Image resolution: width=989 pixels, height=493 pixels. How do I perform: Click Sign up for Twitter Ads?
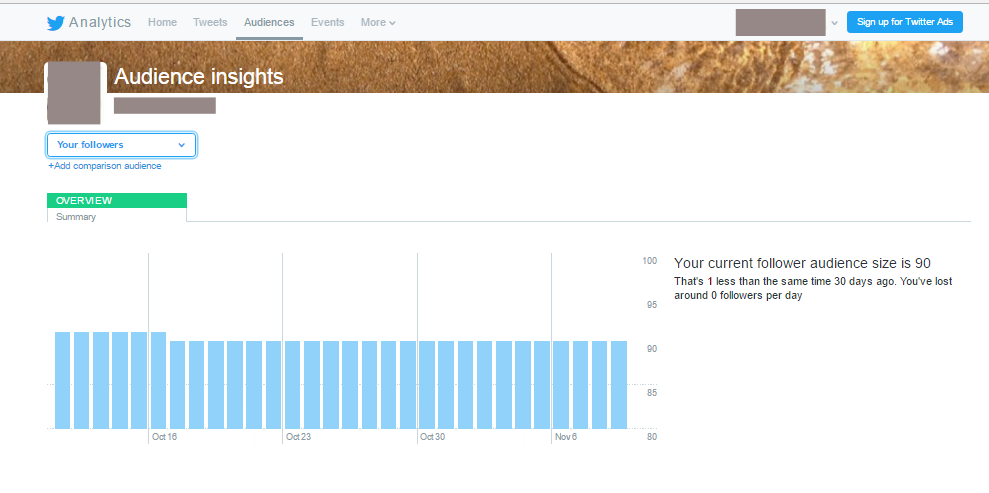pyautogui.click(x=904, y=22)
